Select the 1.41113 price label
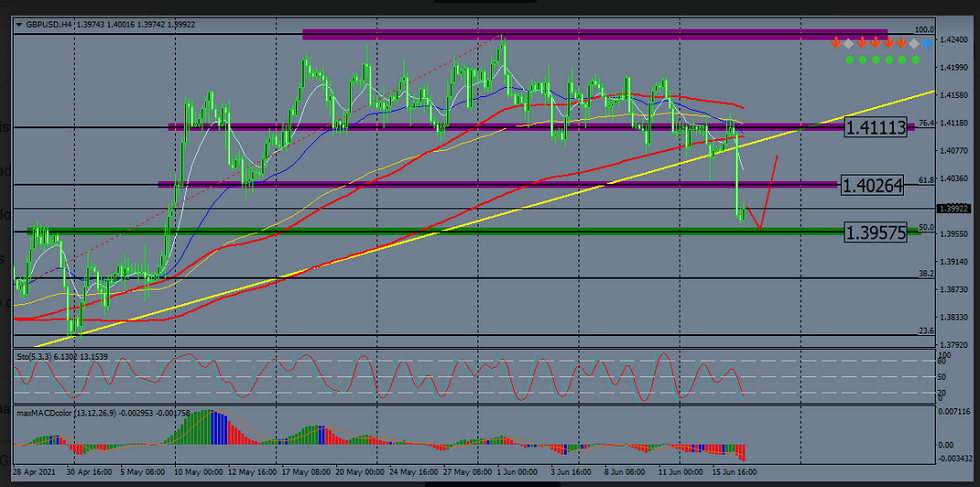Viewport: 980px width, 487px height. [875, 127]
